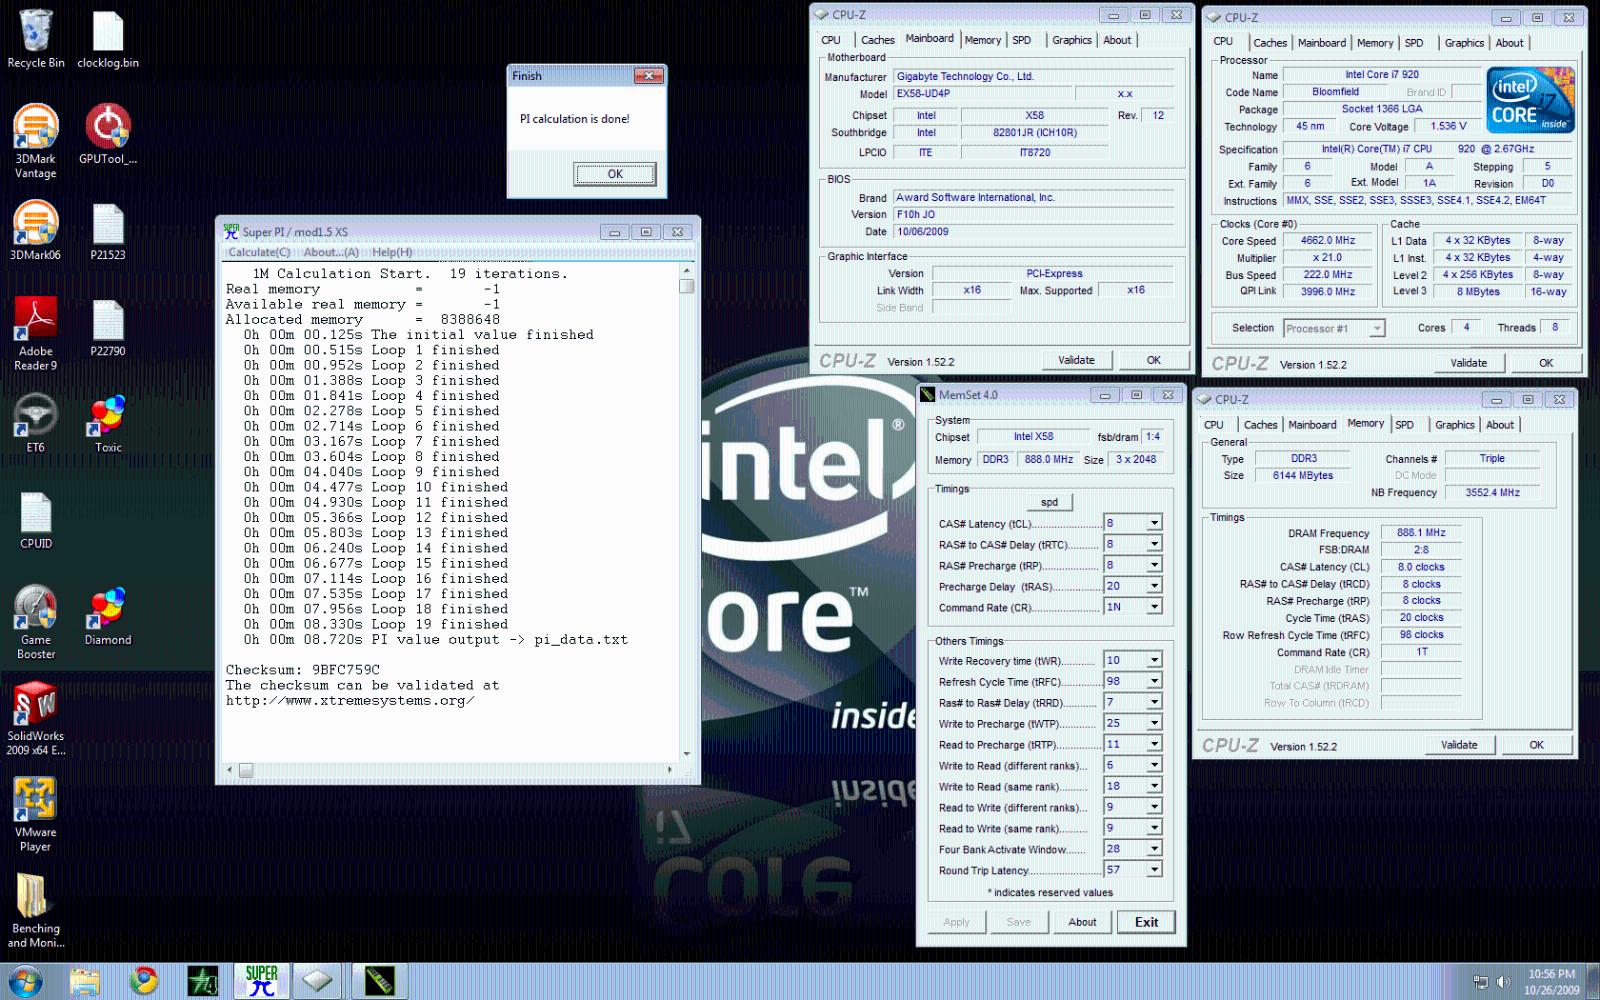This screenshot has width=1600, height=1000.
Task: Expand the Round Trip Latency dropdown
Action: pos(1154,870)
